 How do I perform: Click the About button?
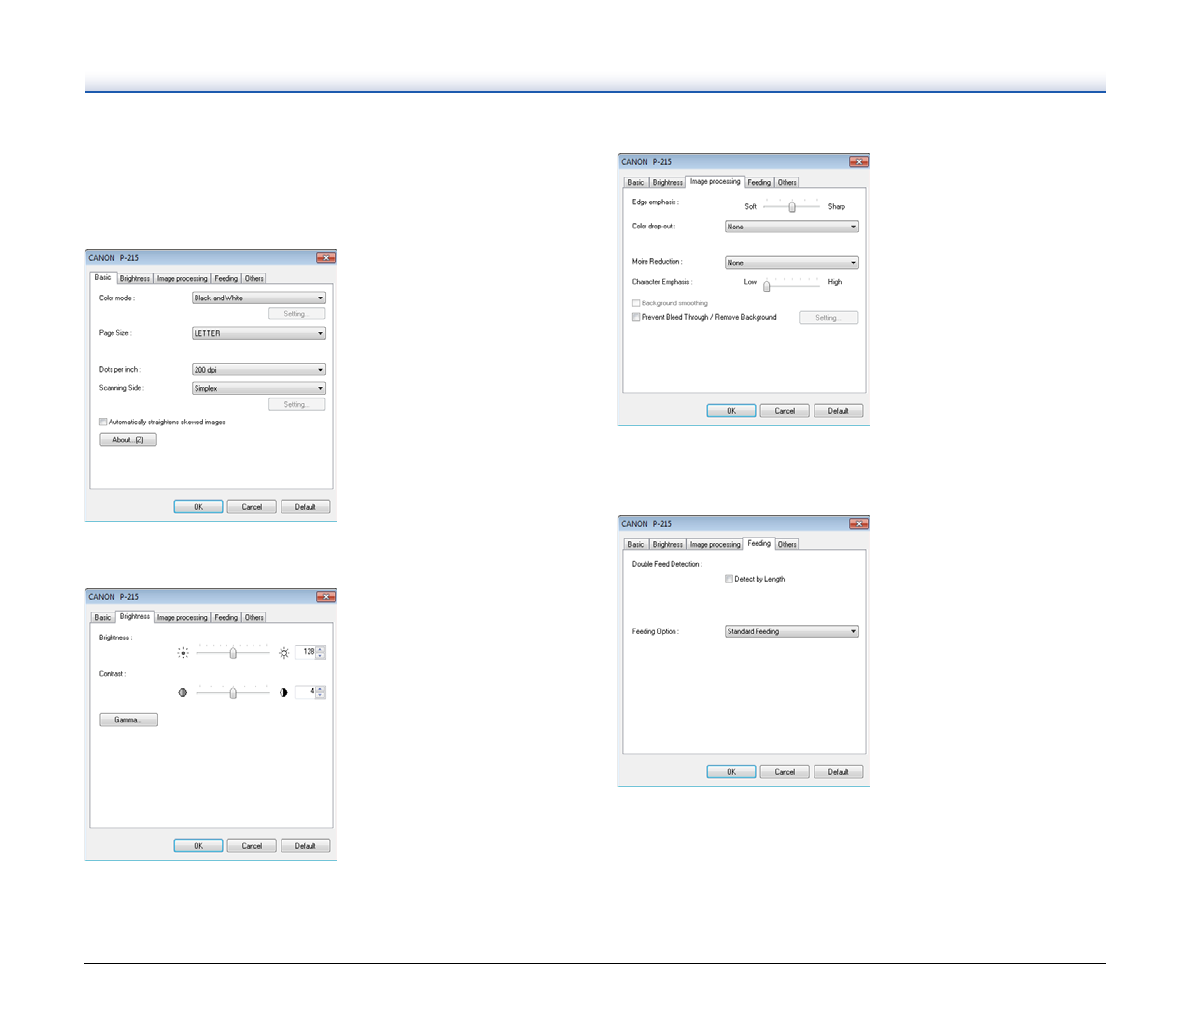(128, 440)
